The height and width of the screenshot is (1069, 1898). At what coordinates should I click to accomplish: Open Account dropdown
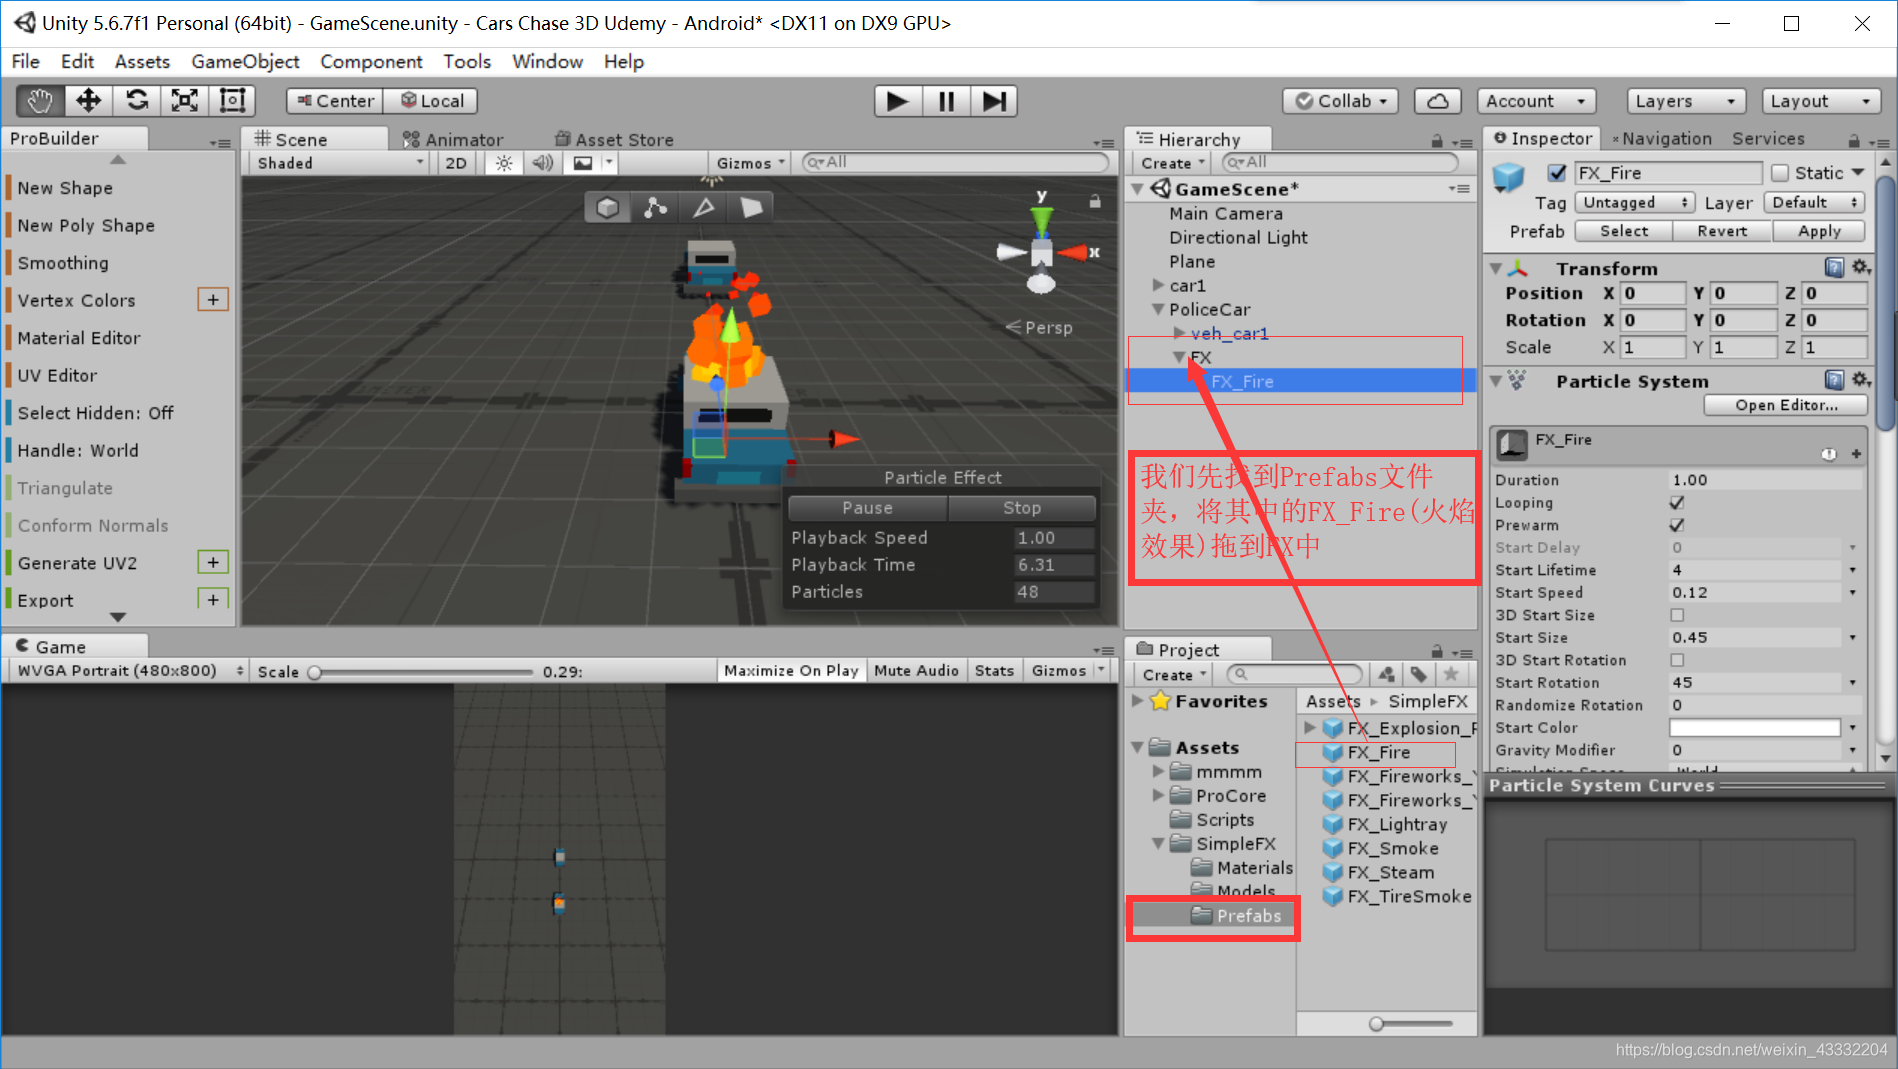[1536, 101]
